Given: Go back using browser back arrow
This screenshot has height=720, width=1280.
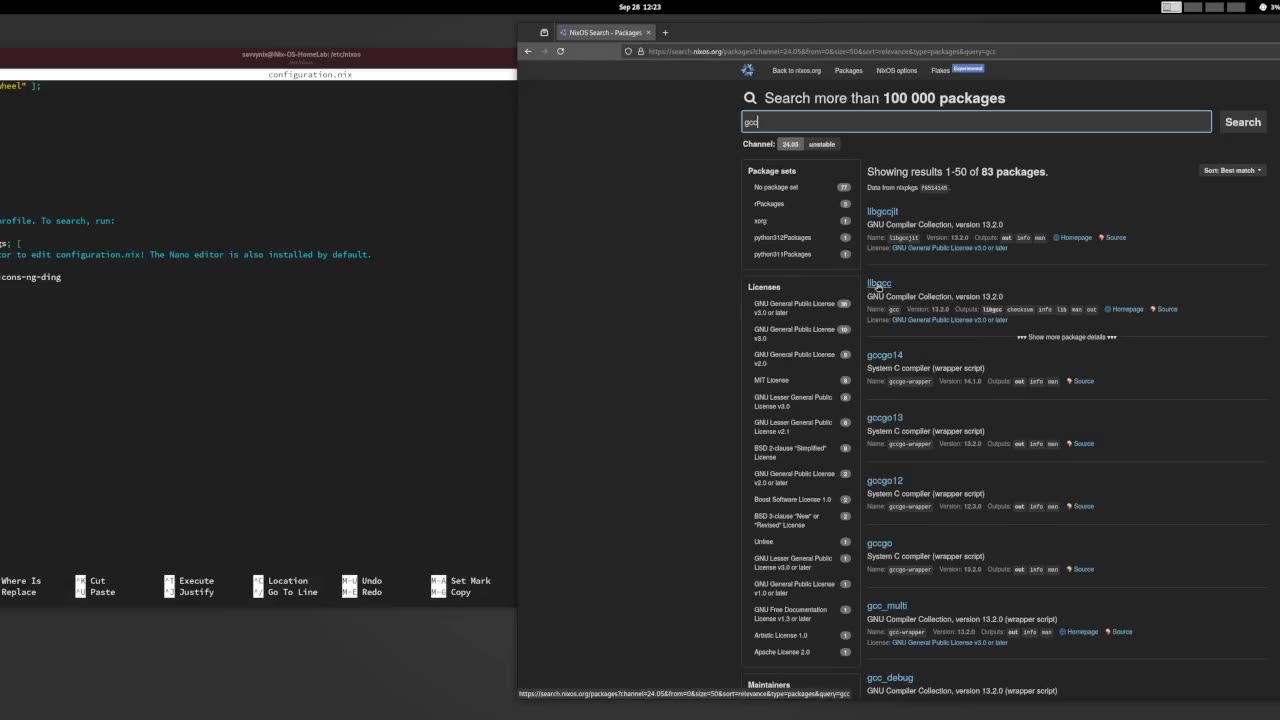Looking at the screenshot, I should (x=528, y=51).
